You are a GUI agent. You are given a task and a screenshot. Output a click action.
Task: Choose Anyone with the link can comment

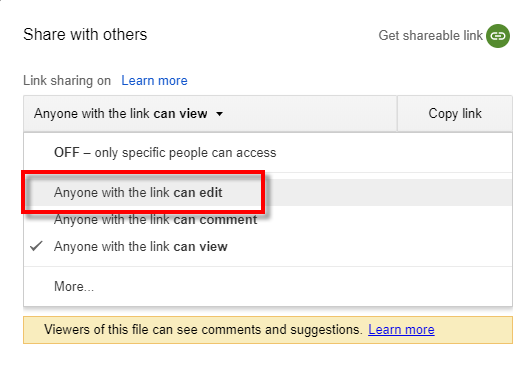tap(268, 219)
